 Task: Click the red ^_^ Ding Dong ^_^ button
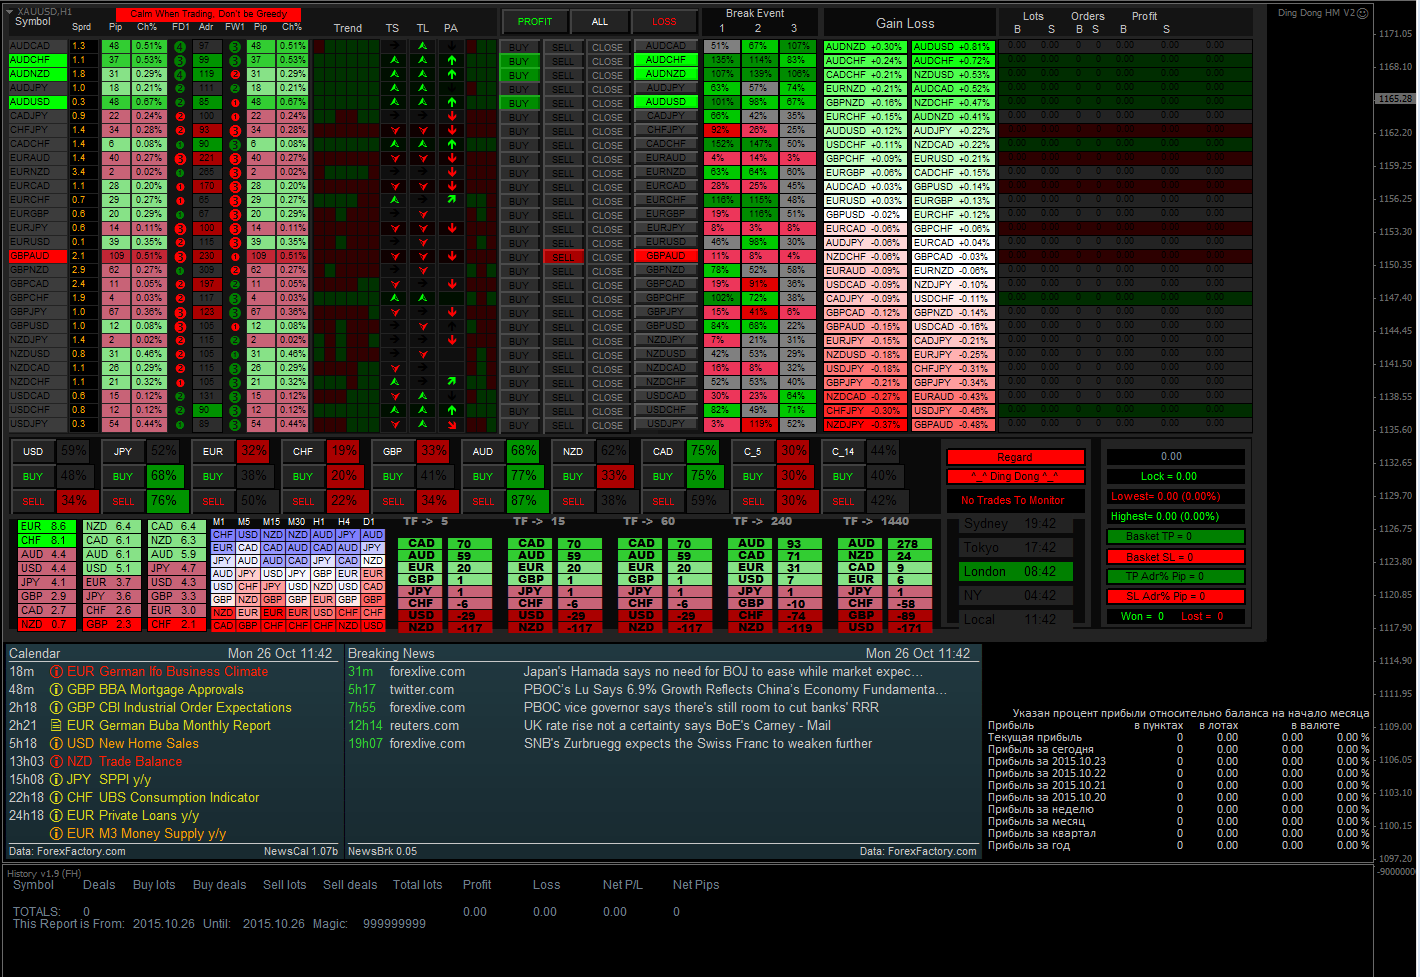(x=1015, y=476)
